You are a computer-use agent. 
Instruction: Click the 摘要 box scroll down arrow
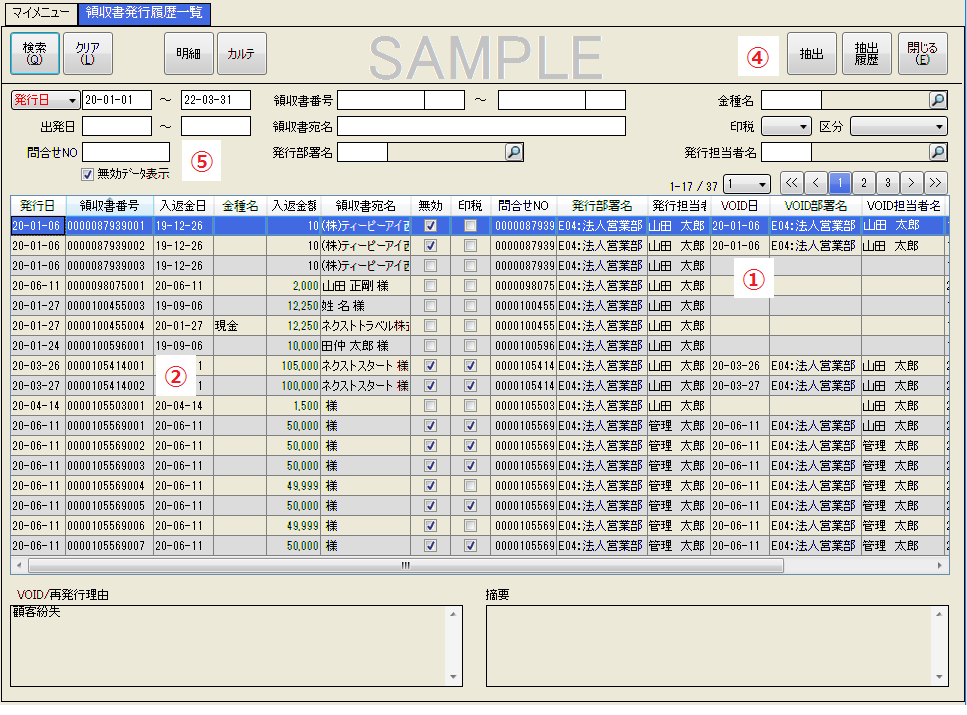(x=939, y=677)
